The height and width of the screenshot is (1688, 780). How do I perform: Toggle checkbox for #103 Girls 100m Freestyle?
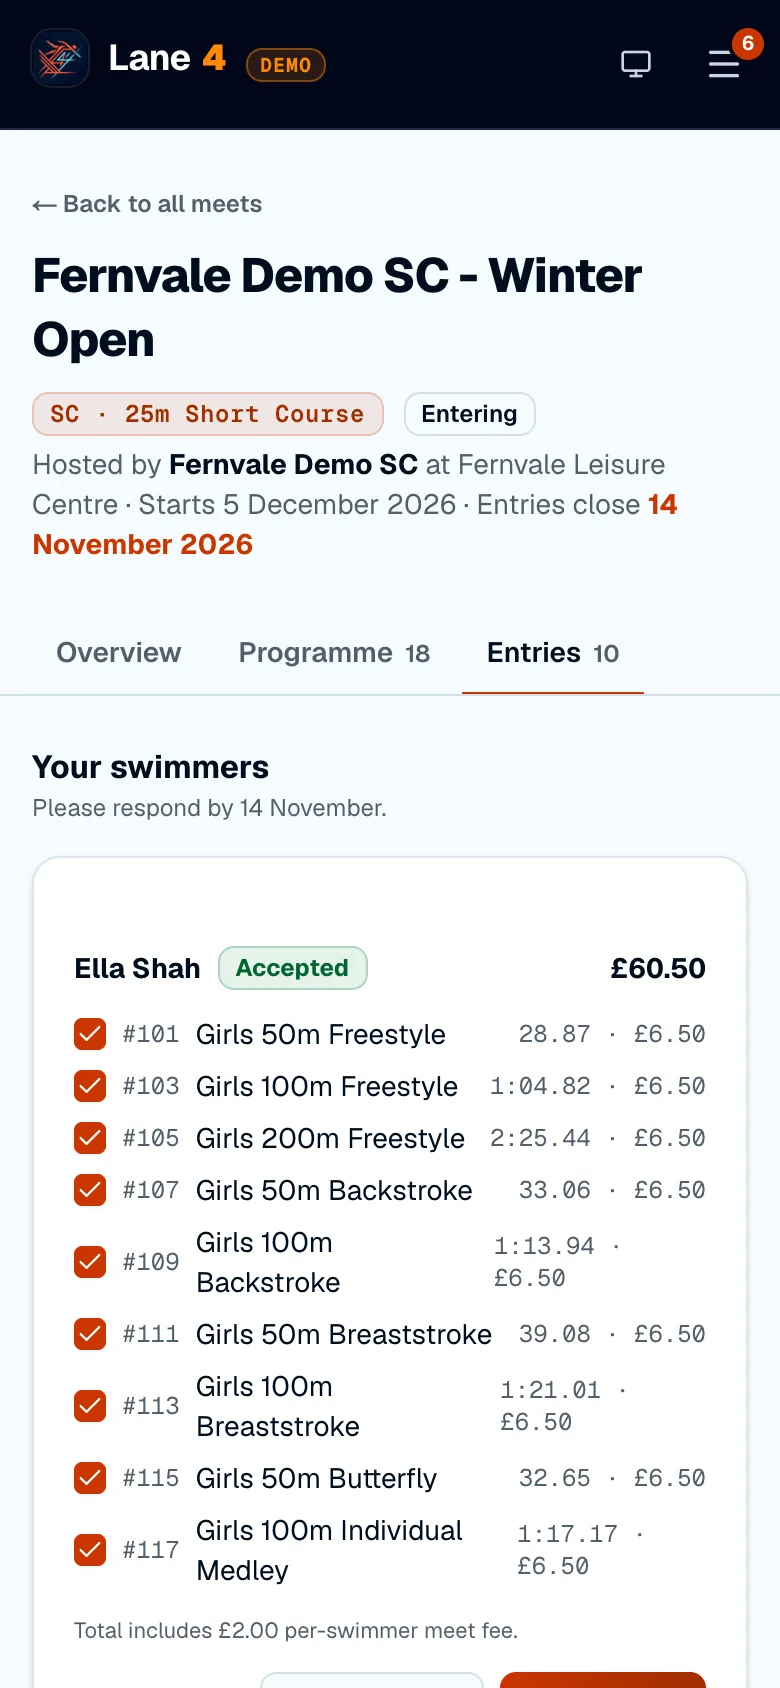tap(90, 1086)
